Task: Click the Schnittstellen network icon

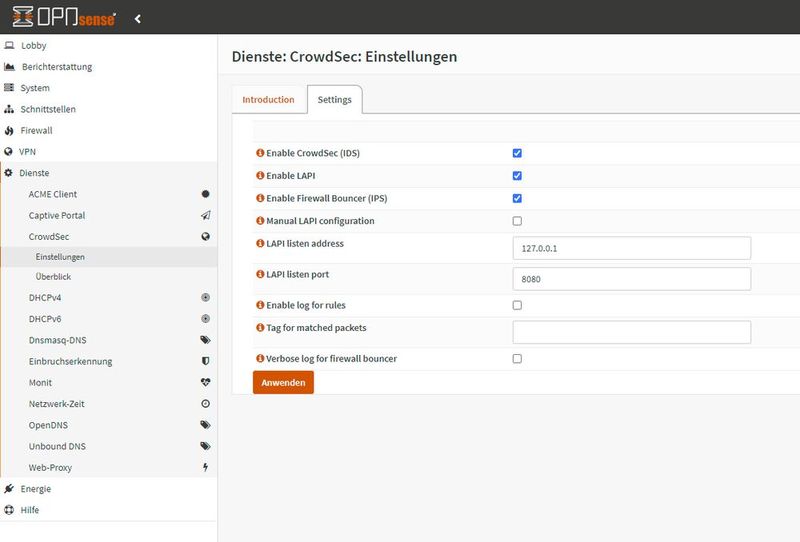Action: pos(9,109)
